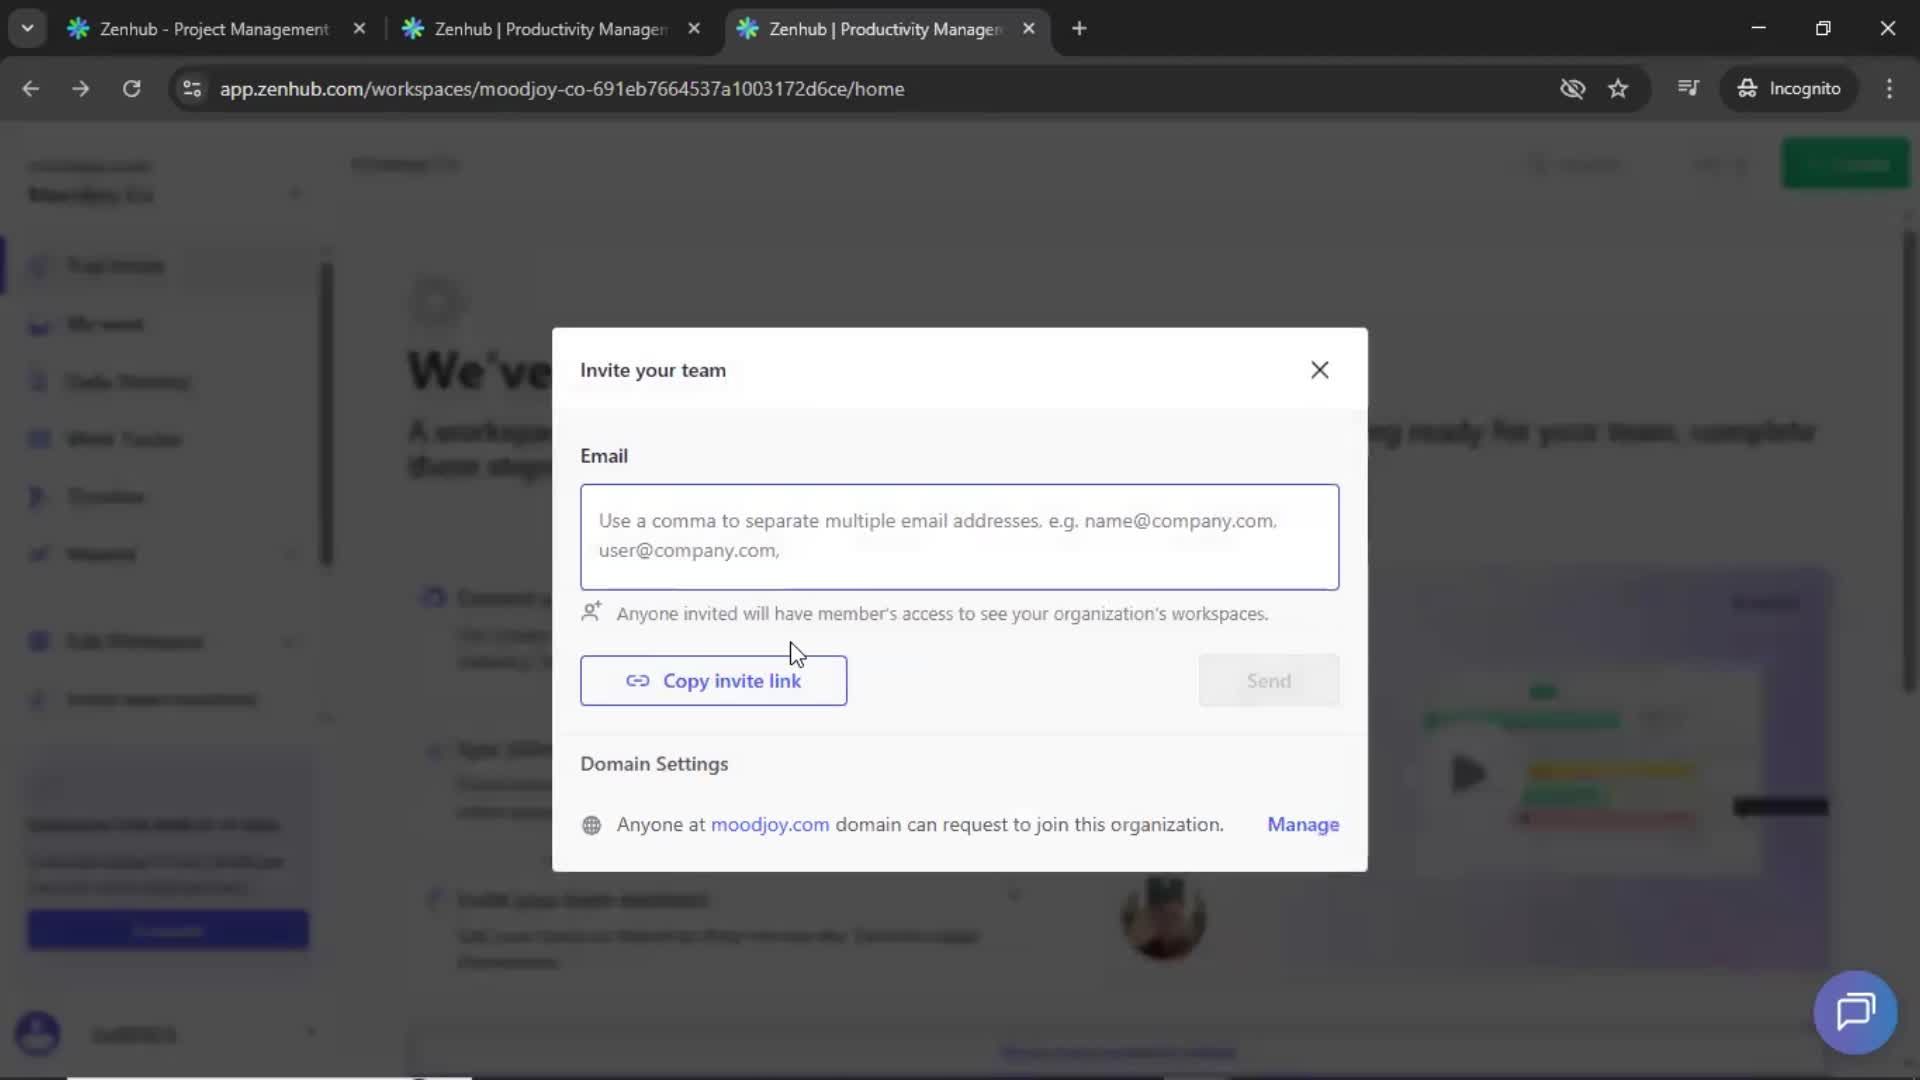Expand the workspace switcher chevron in sidebar
The height and width of the screenshot is (1080, 1920).
coord(296,192)
